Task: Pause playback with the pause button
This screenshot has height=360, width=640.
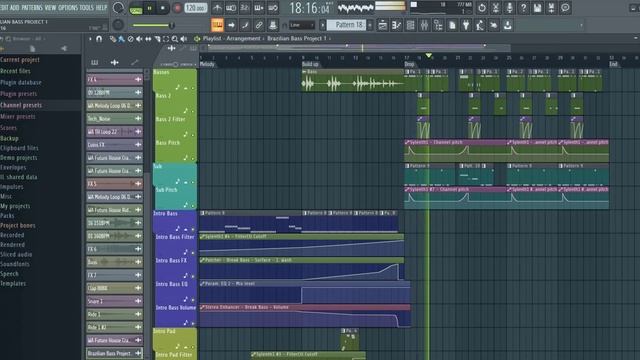Action: point(149,8)
